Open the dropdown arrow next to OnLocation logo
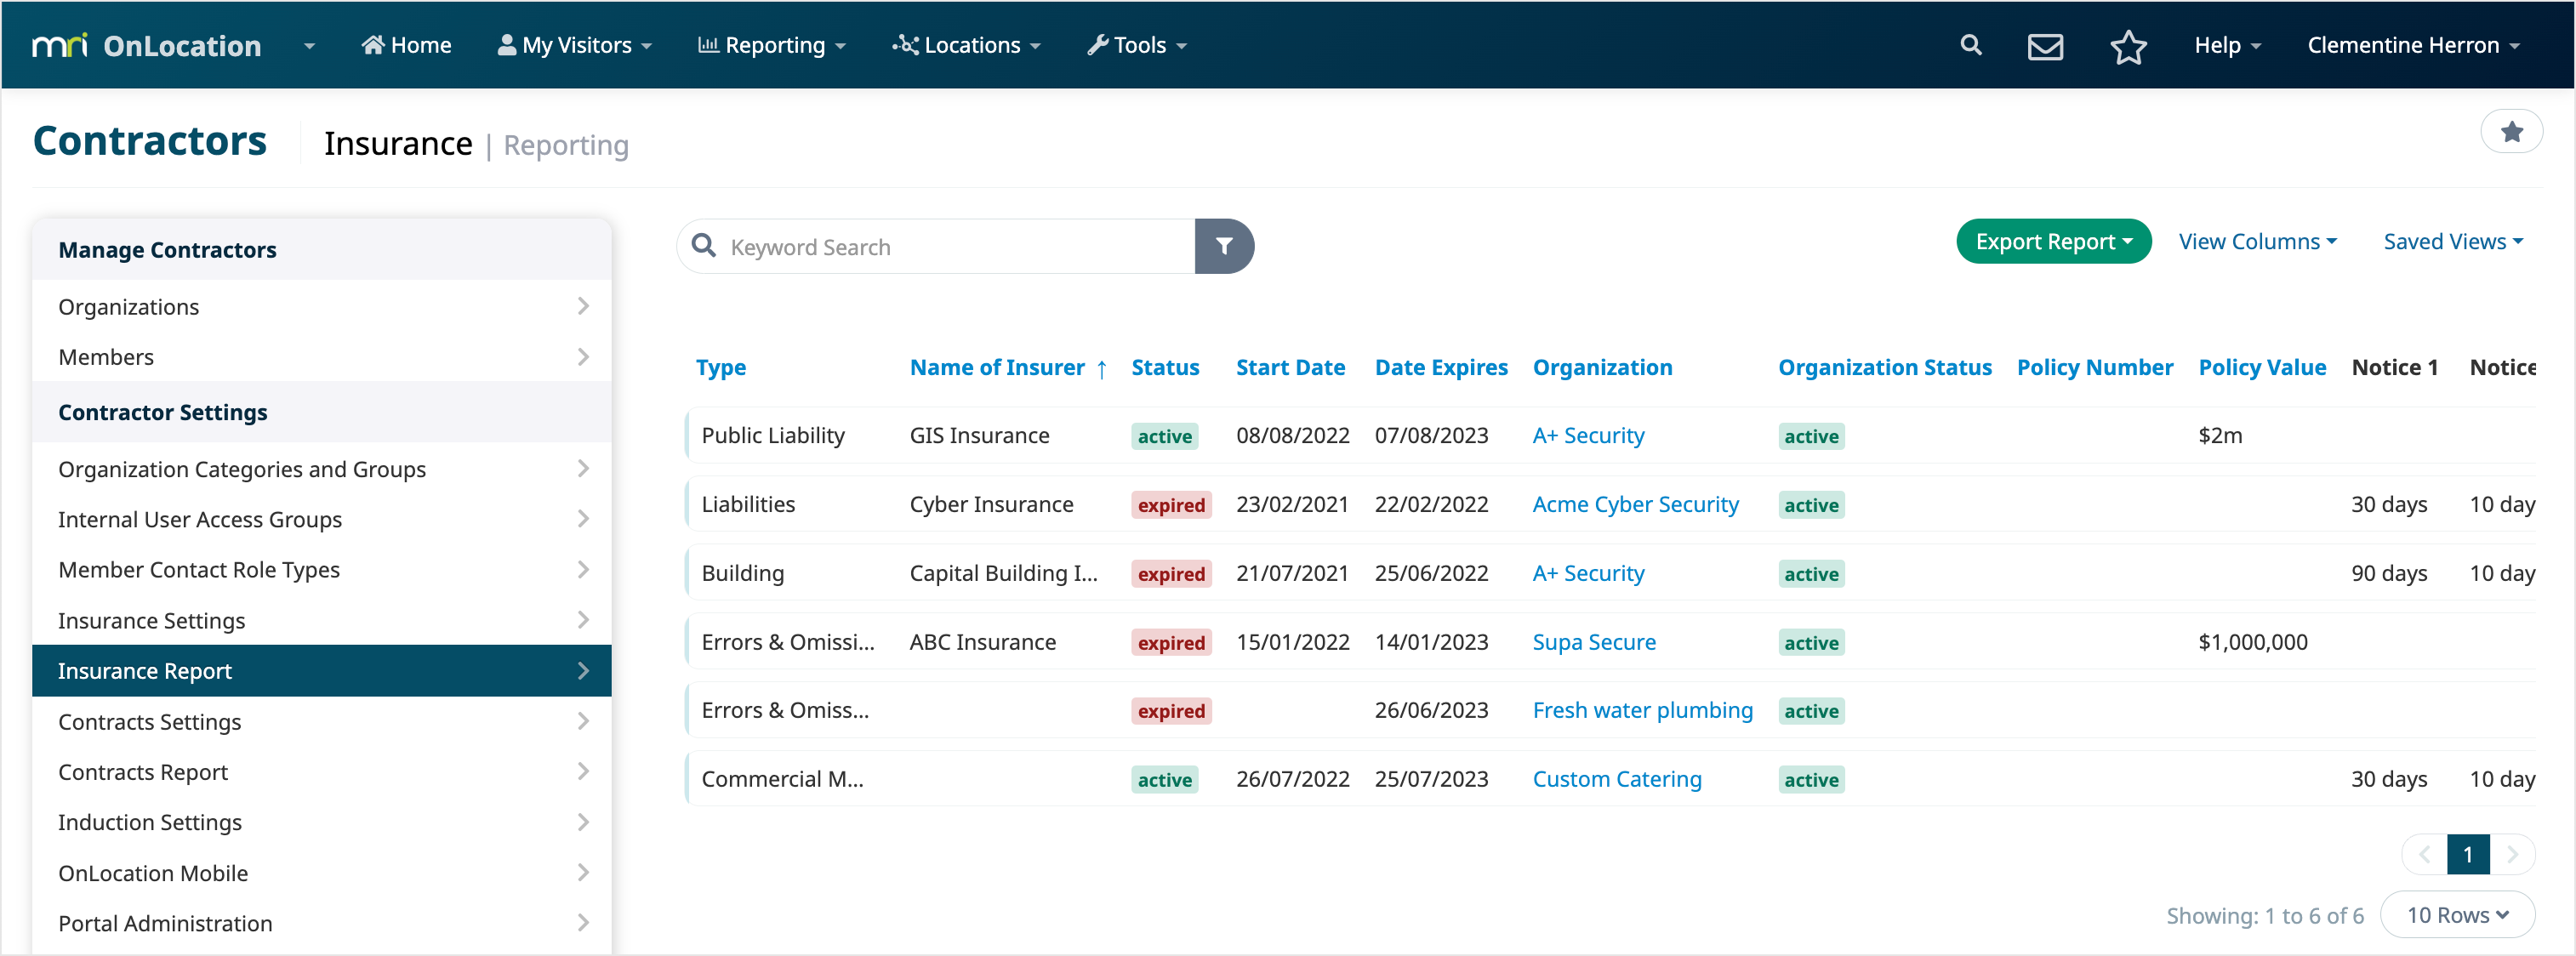This screenshot has height=956, width=2576. click(x=309, y=46)
